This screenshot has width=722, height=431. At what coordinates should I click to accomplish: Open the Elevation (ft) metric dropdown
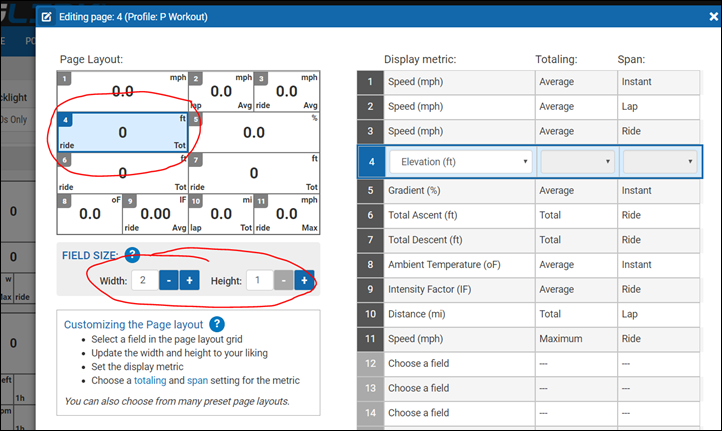click(460, 161)
